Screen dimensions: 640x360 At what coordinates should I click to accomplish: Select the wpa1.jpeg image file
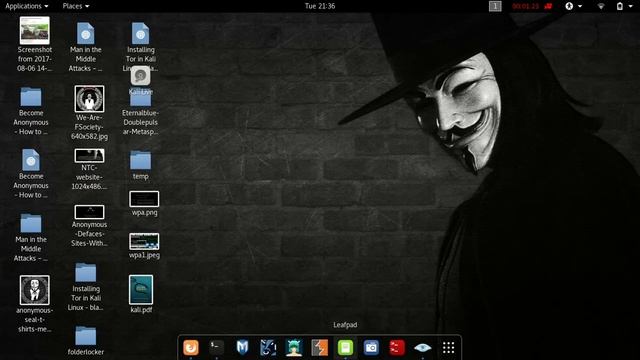tap(144, 241)
